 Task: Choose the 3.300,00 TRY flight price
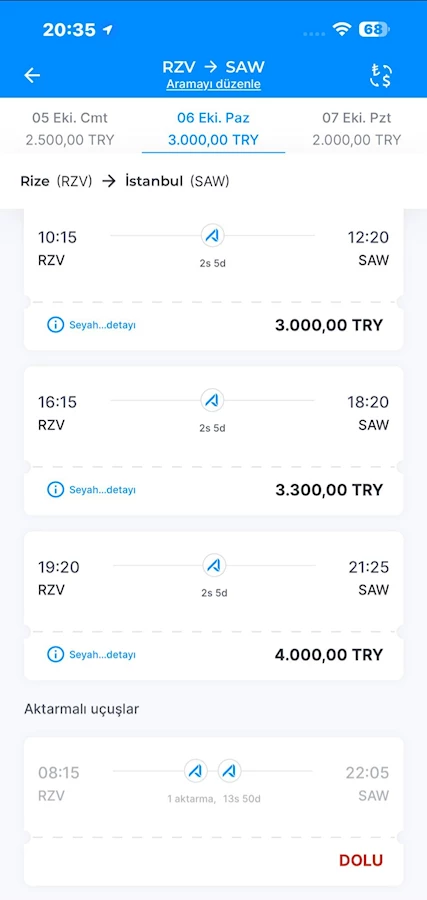click(329, 490)
